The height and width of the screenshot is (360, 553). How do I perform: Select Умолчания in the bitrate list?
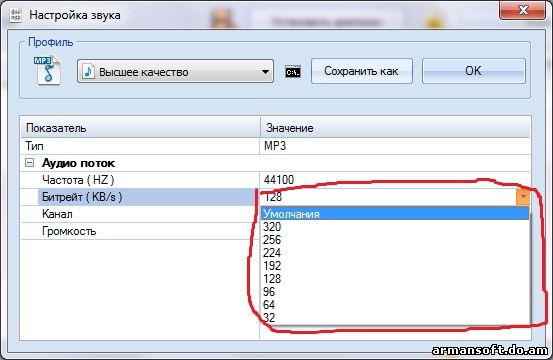[395, 214]
